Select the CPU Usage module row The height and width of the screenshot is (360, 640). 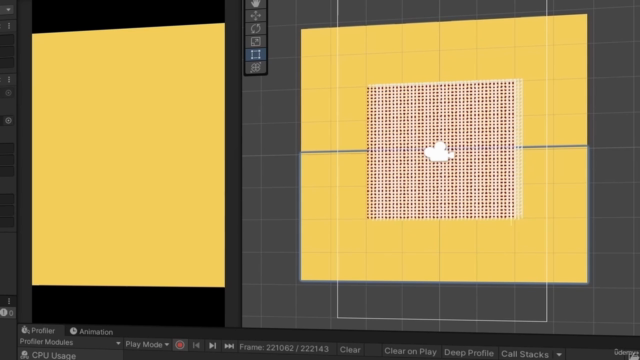tap(70, 355)
